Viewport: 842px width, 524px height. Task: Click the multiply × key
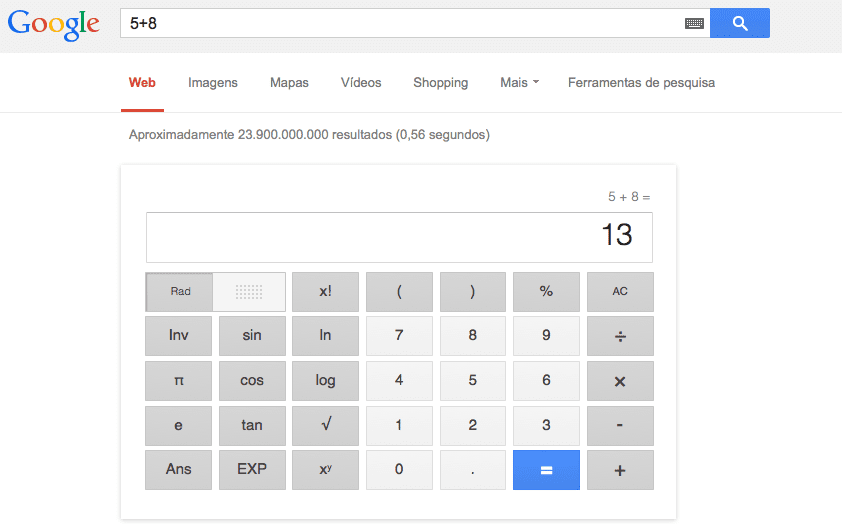pyautogui.click(x=620, y=381)
